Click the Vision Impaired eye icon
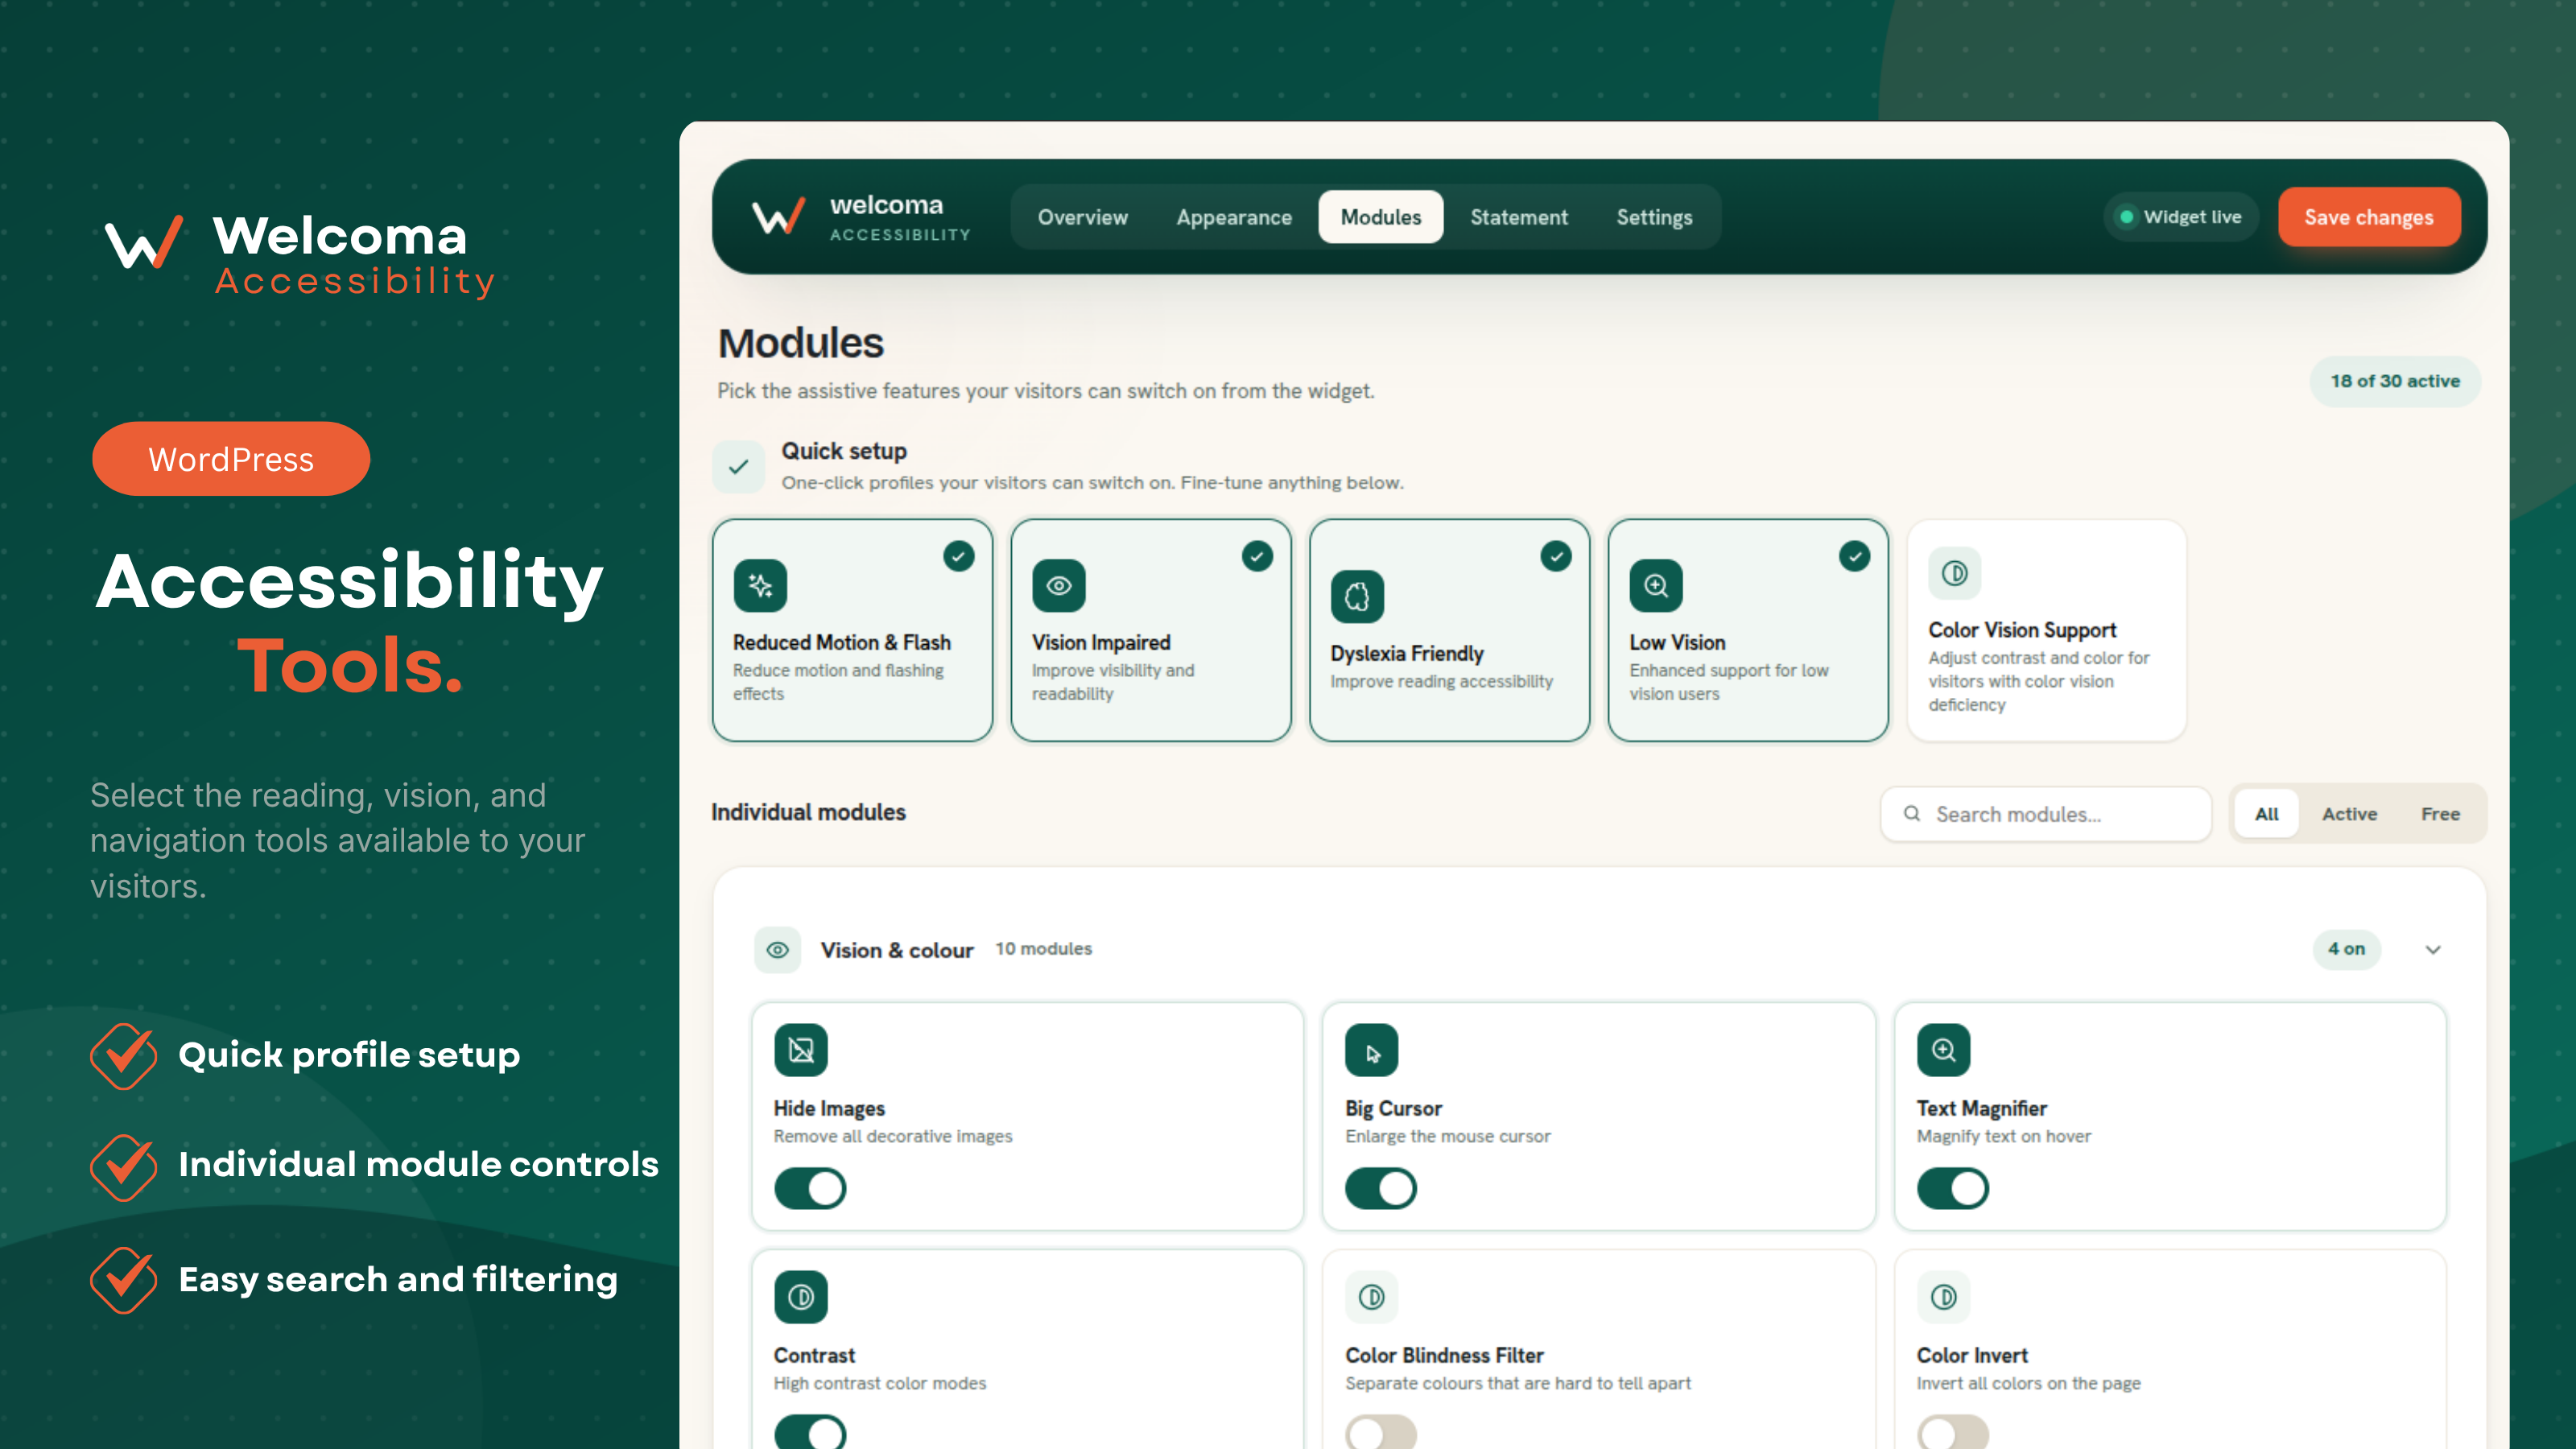The image size is (2576, 1449). 1059,585
